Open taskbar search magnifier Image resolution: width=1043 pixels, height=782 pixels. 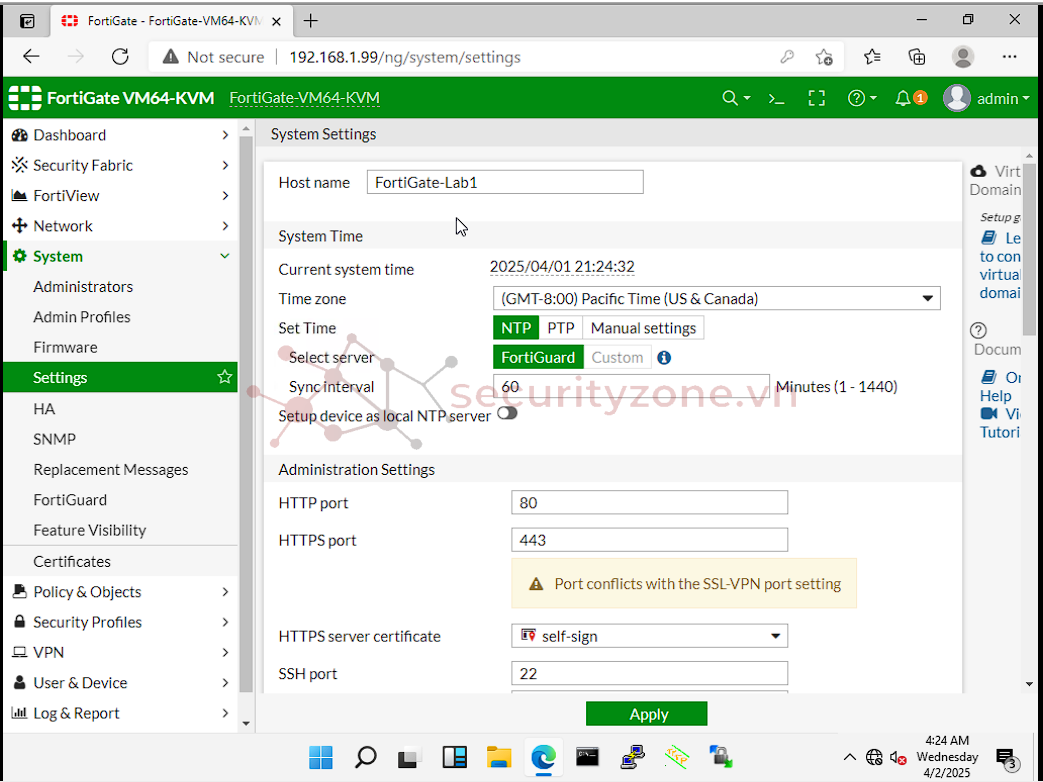pyautogui.click(x=365, y=757)
